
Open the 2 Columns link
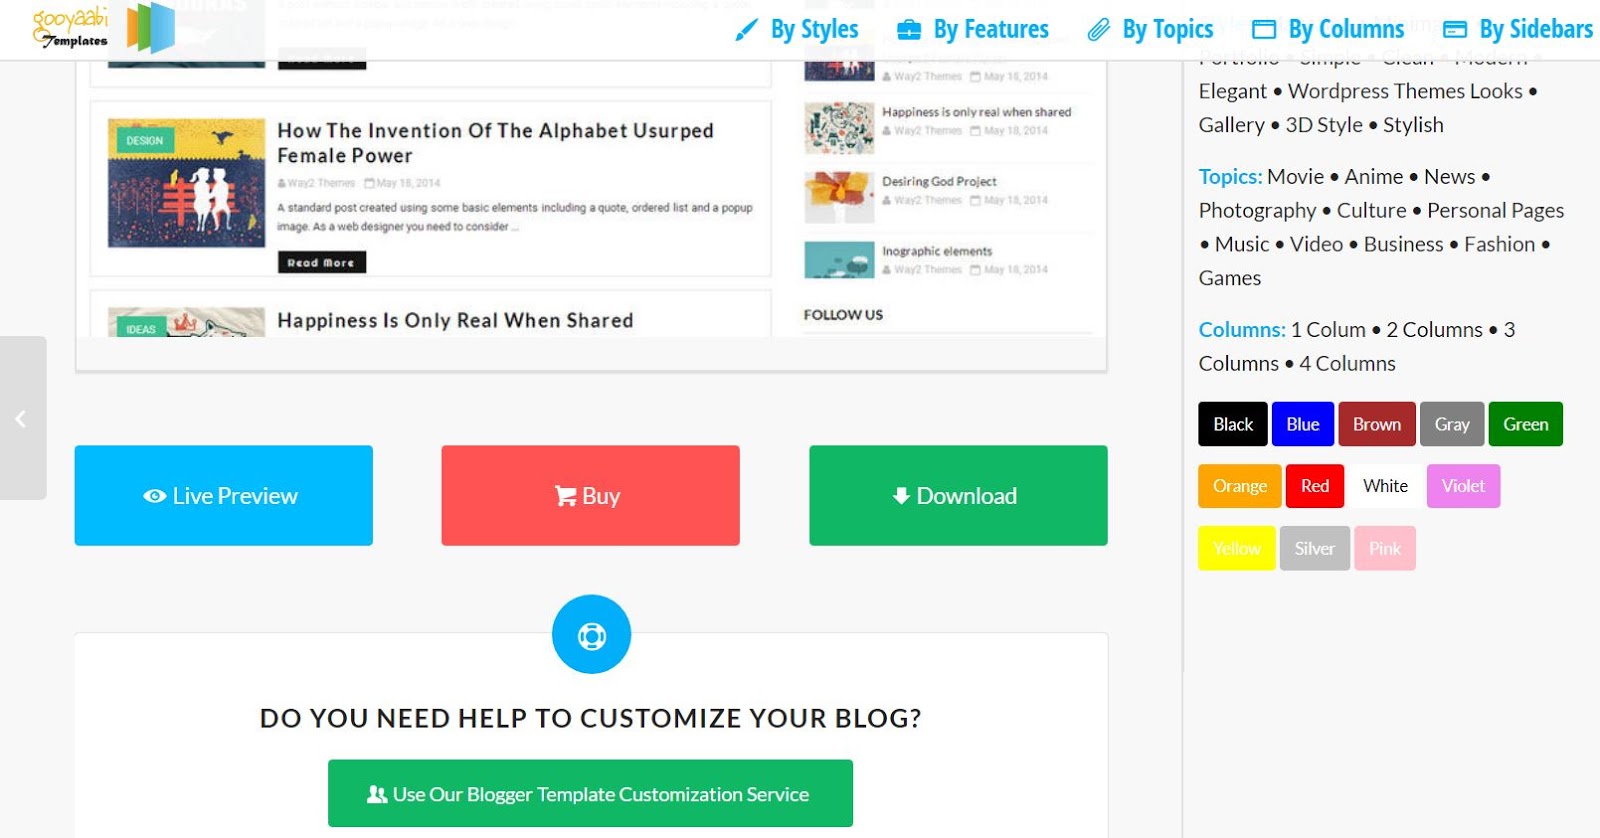(1434, 330)
